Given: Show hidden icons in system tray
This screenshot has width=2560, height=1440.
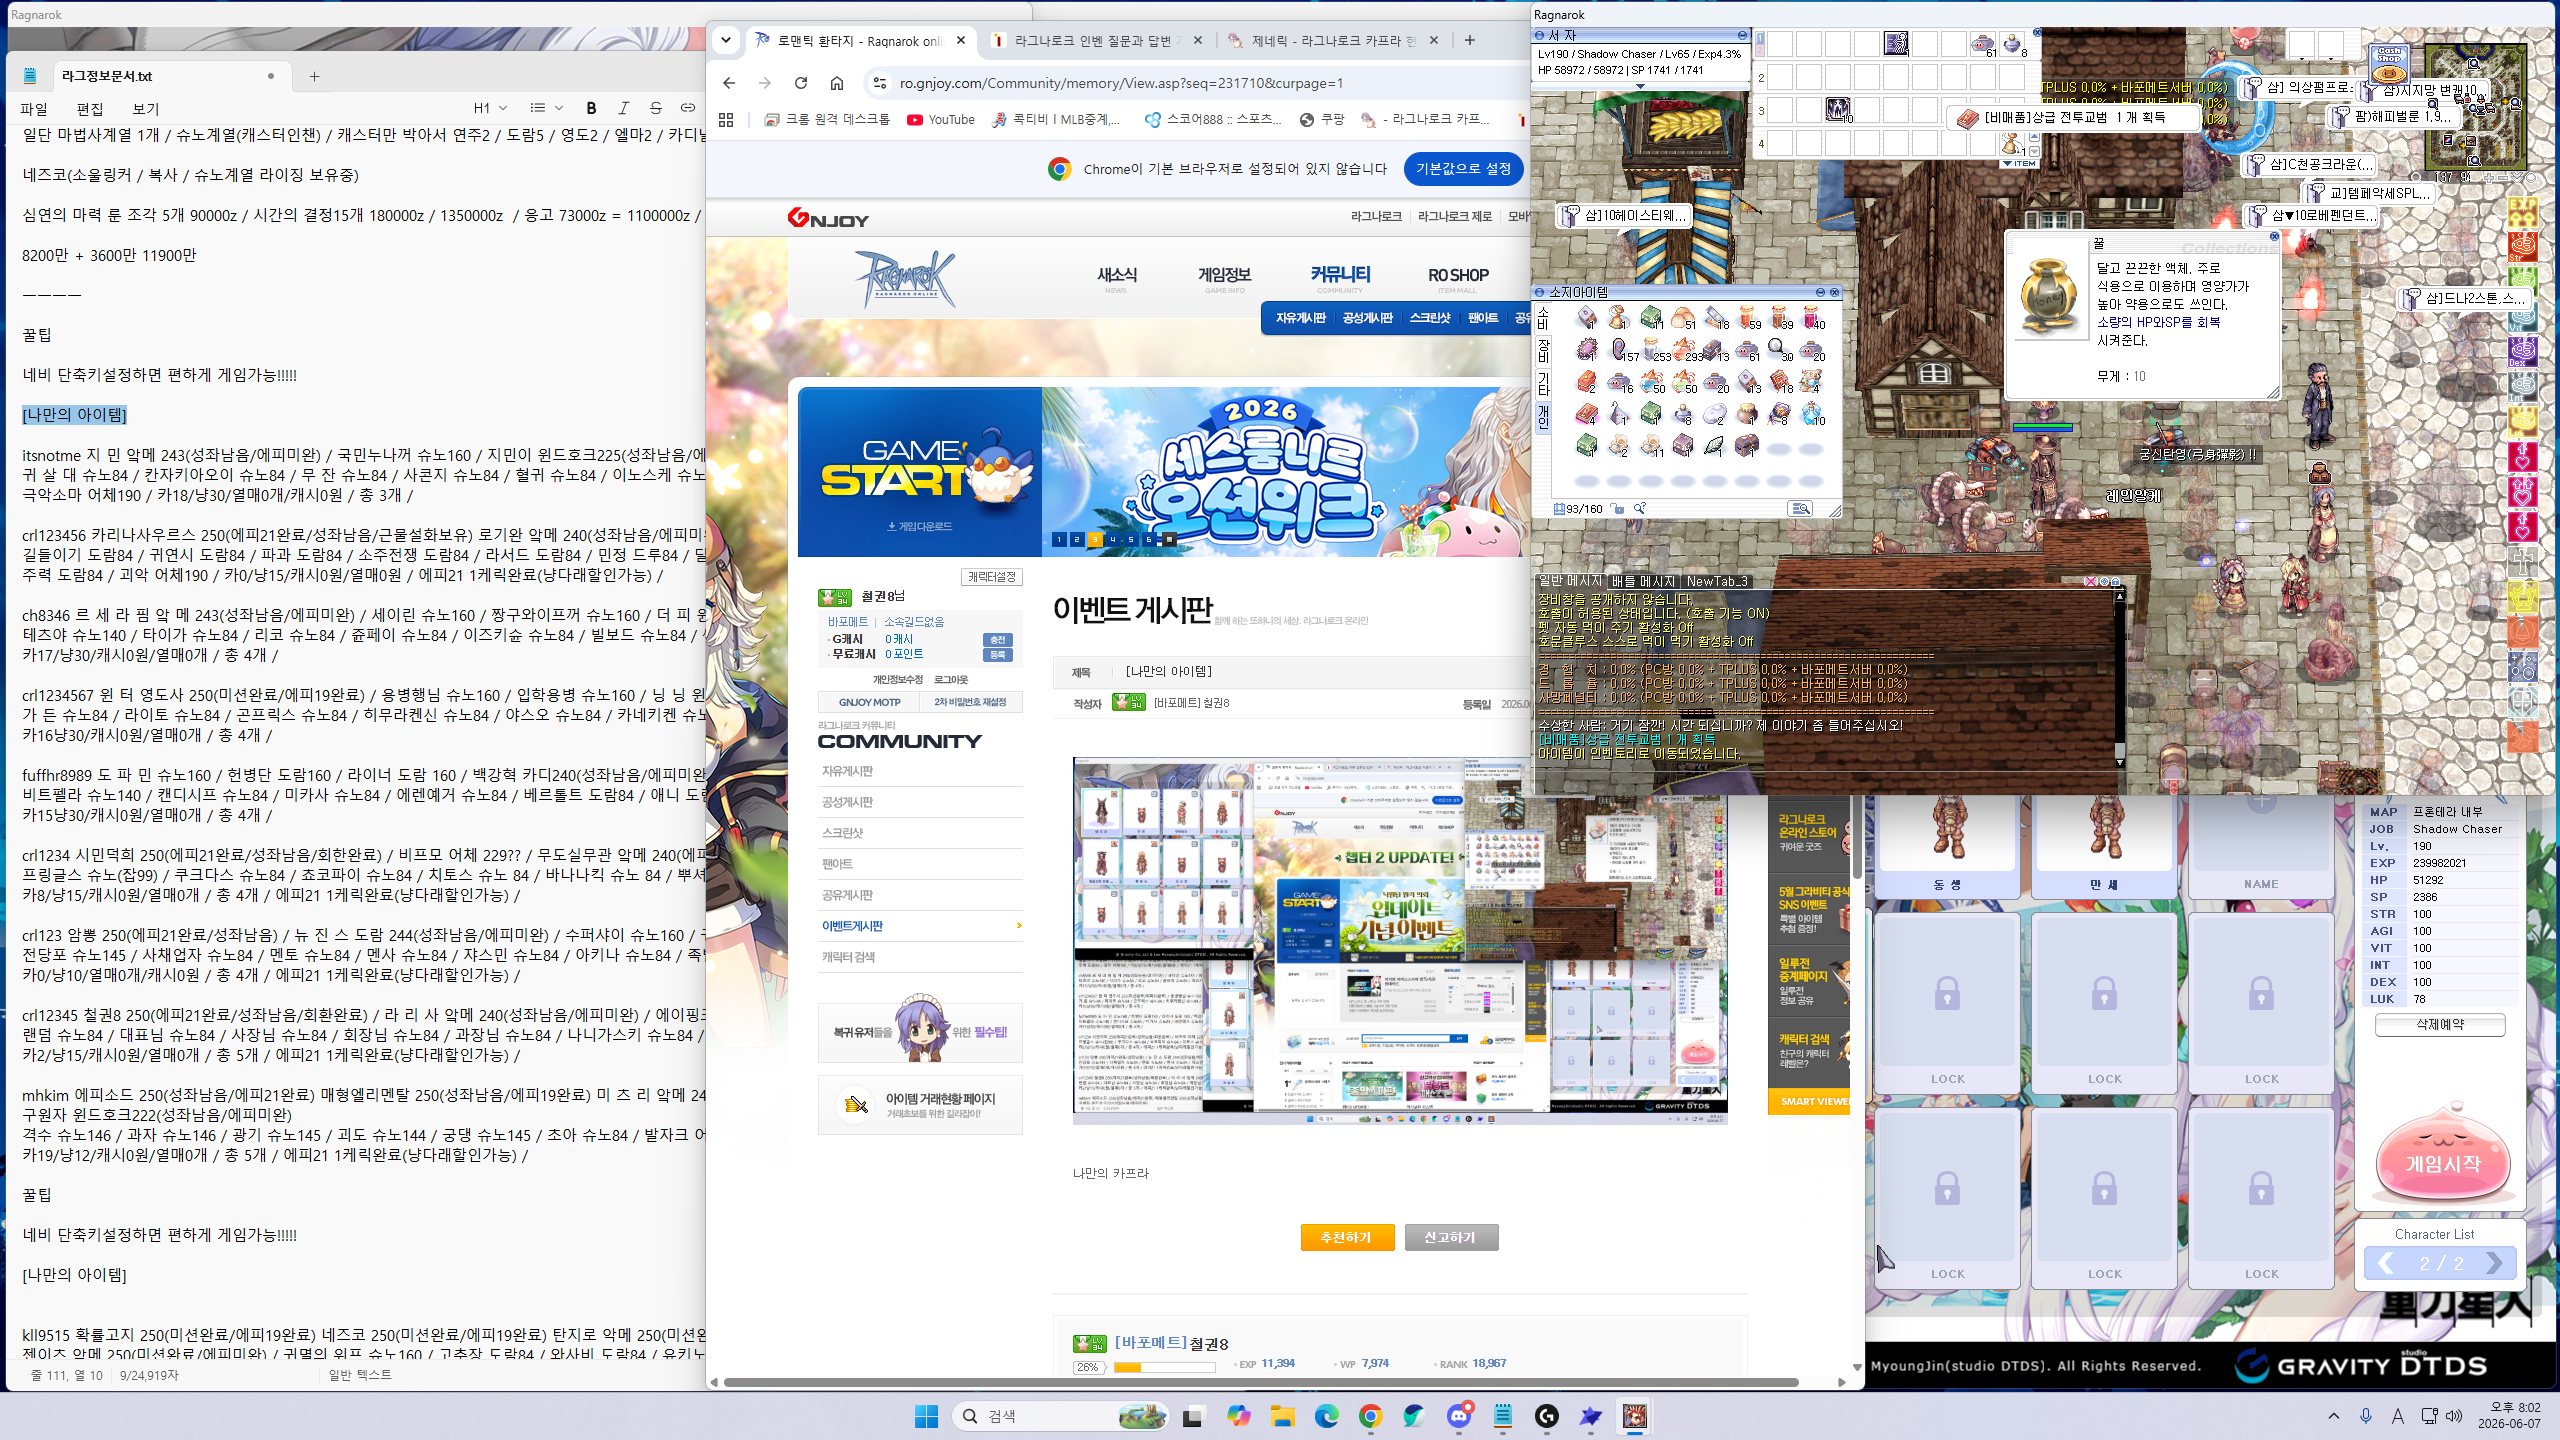Looking at the screenshot, I should [x=2334, y=1416].
